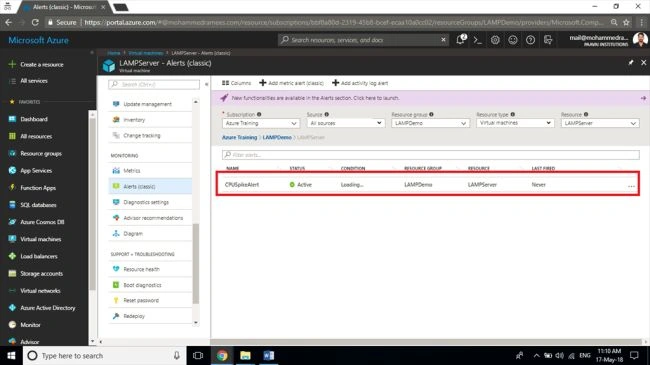Click the user account avatar
650x365 pixels.
(x=640, y=40)
